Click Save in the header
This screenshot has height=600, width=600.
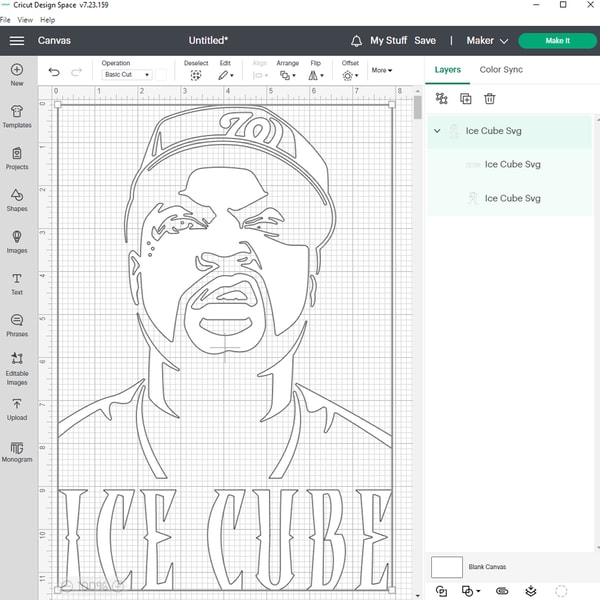pos(425,41)
